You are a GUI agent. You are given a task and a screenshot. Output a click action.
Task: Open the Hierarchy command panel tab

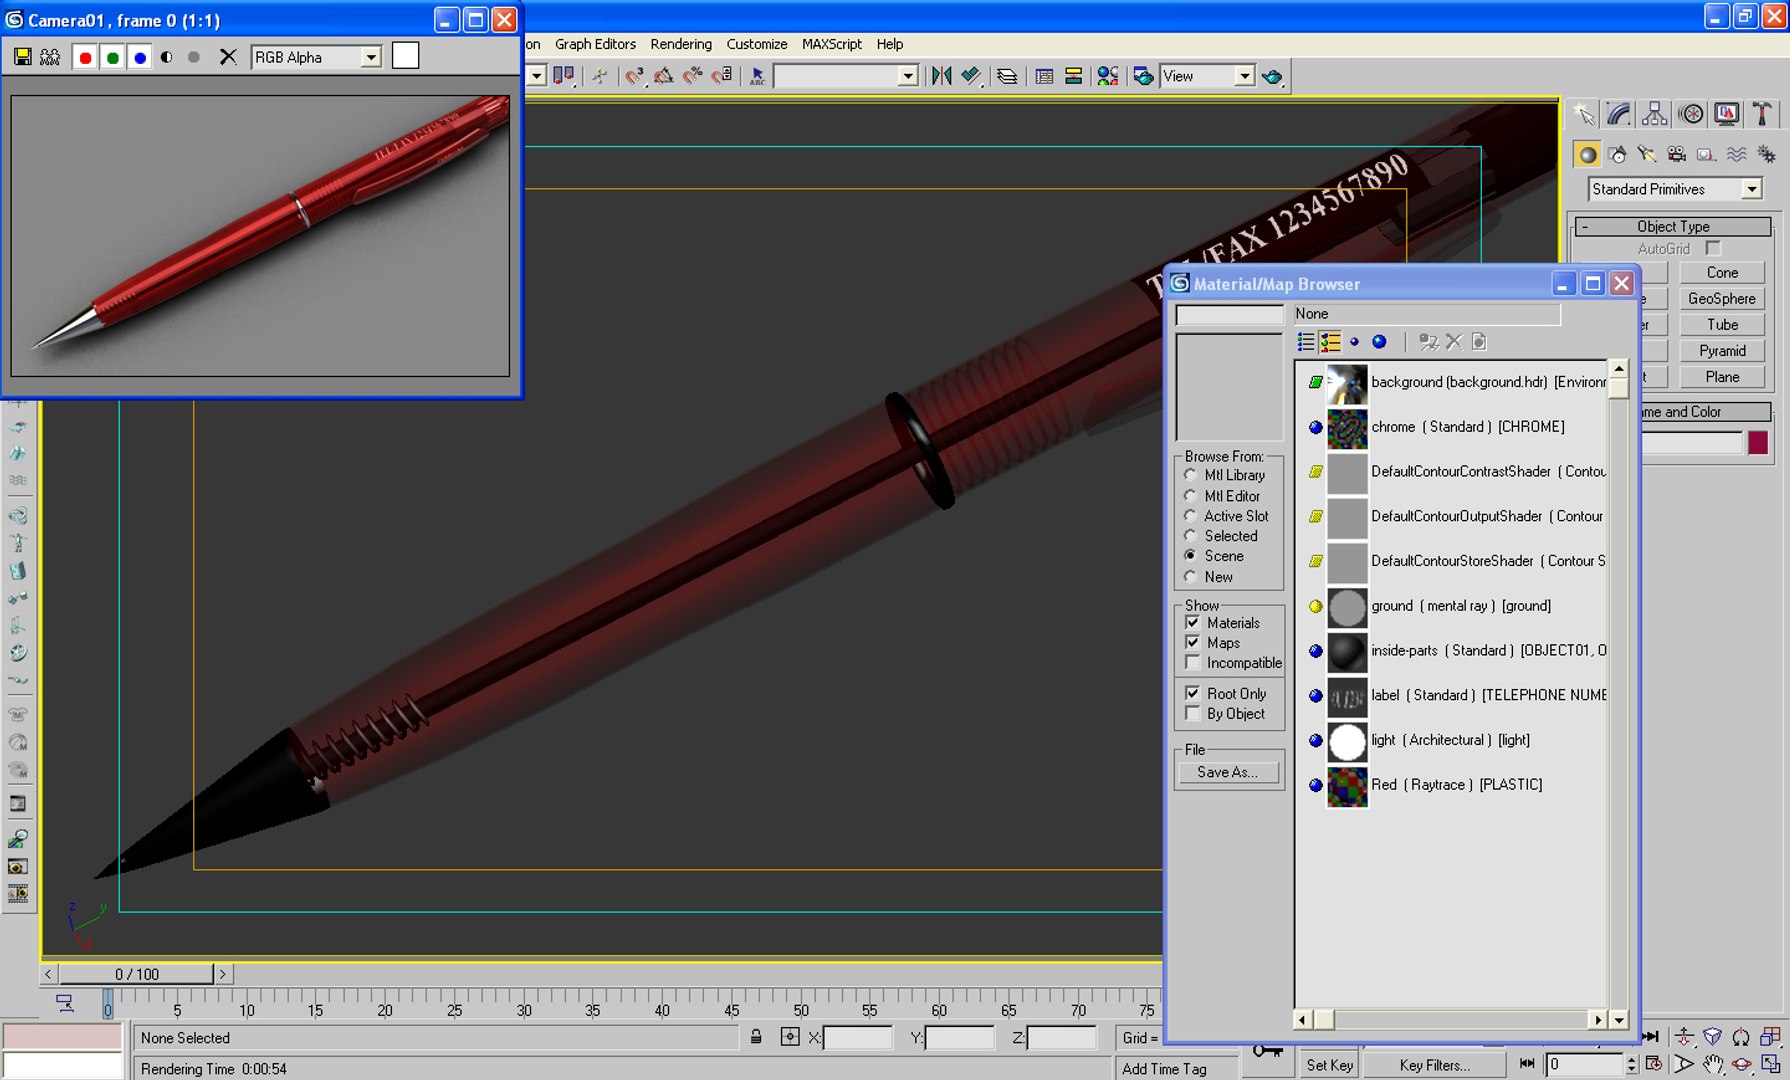pyautogui.click(x=1655, y=114)
